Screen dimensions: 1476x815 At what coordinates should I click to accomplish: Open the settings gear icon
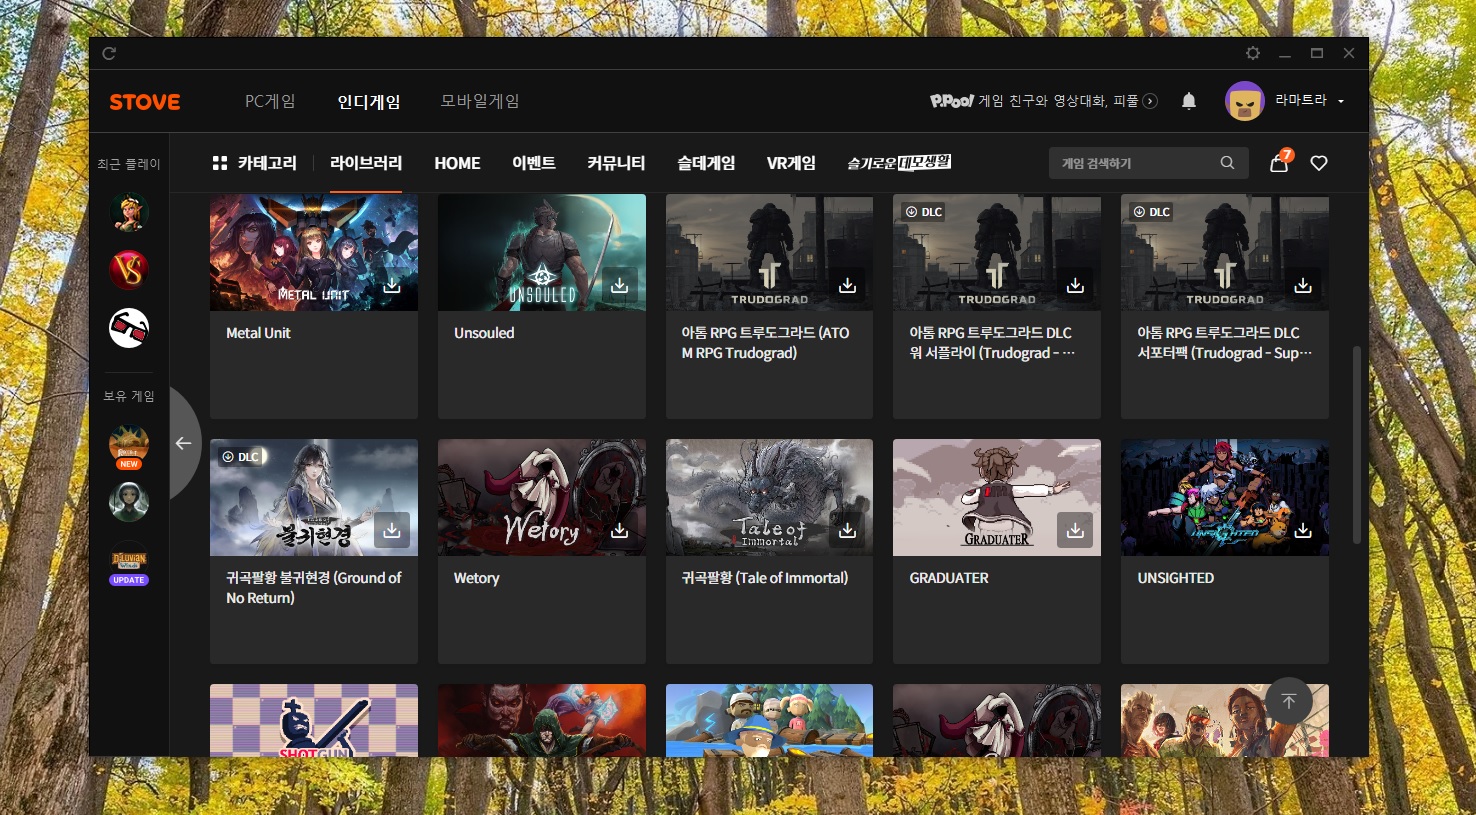coord(1252,53)
